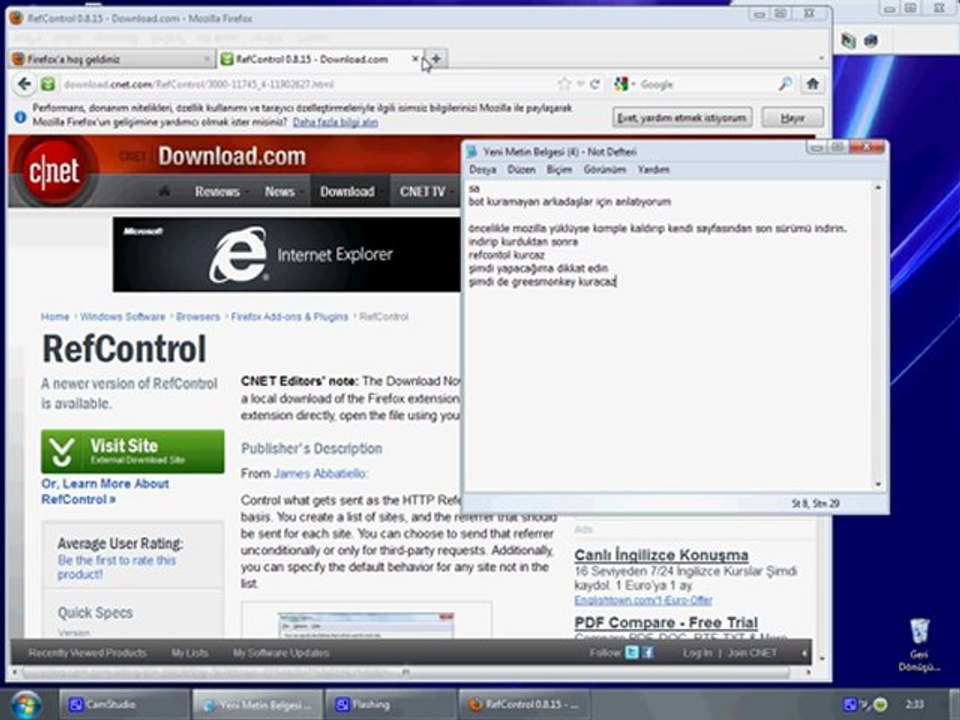Open new tab with plus button

click(436, 59)
